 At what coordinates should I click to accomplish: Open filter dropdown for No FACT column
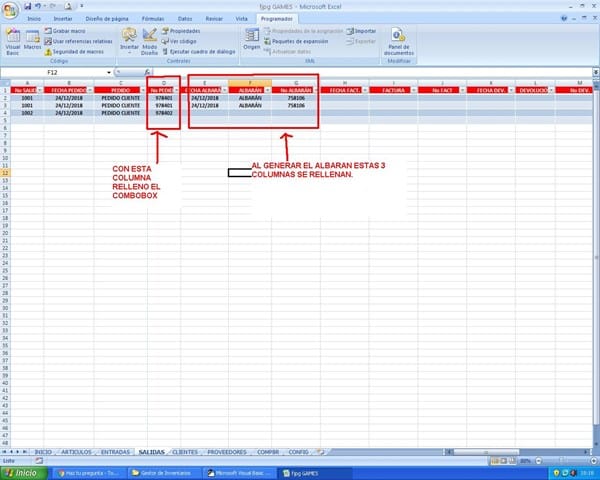(x=462, y=90)
